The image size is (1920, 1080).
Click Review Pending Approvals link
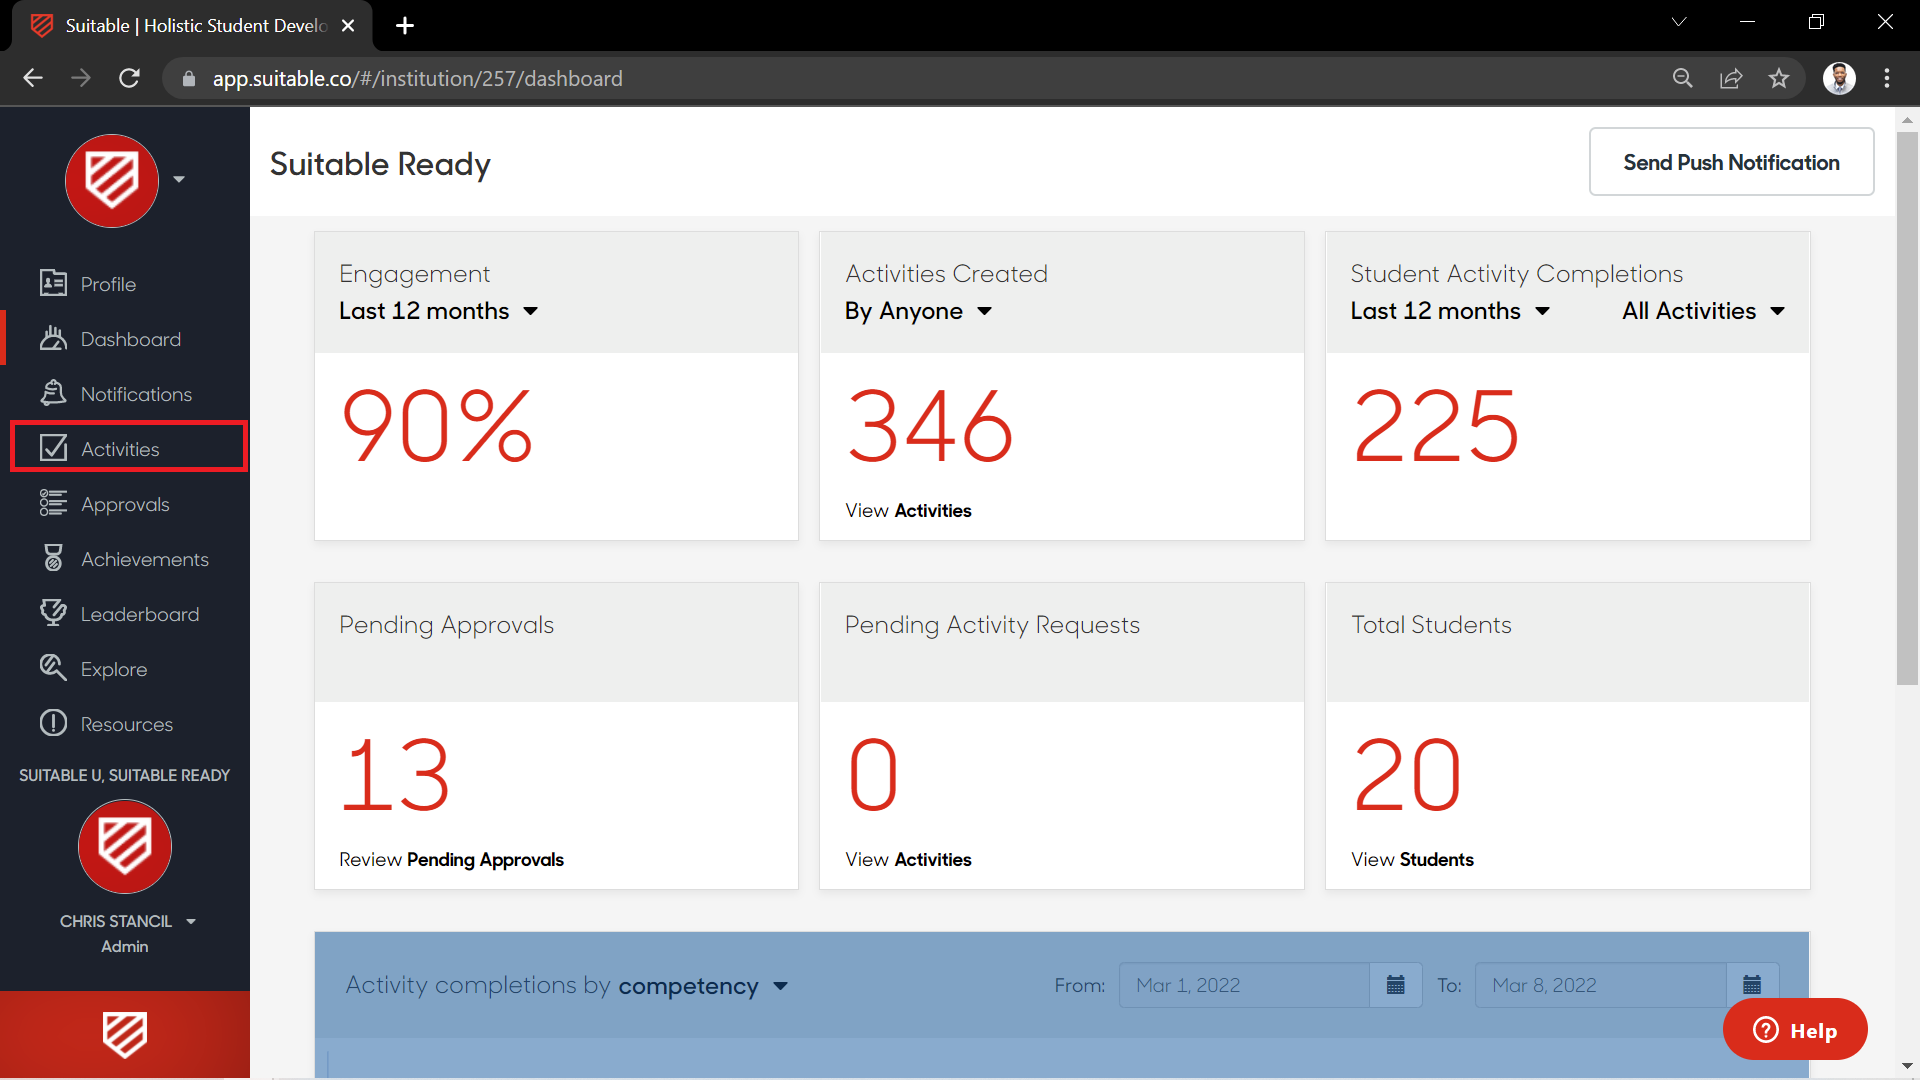point(451,859)
